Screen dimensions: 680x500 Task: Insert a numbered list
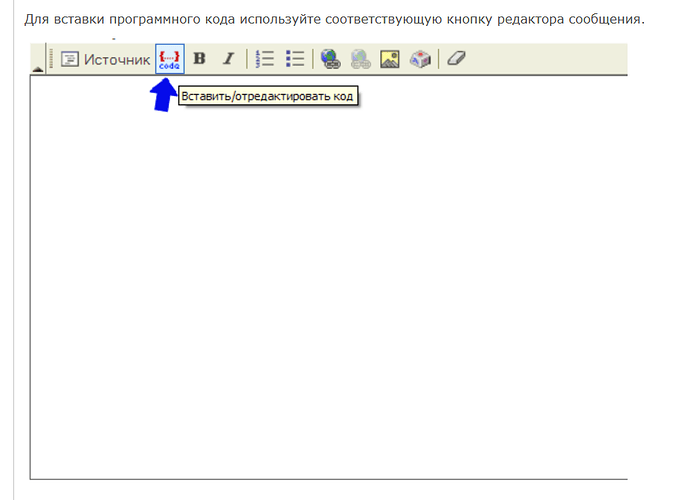[265, 59]
